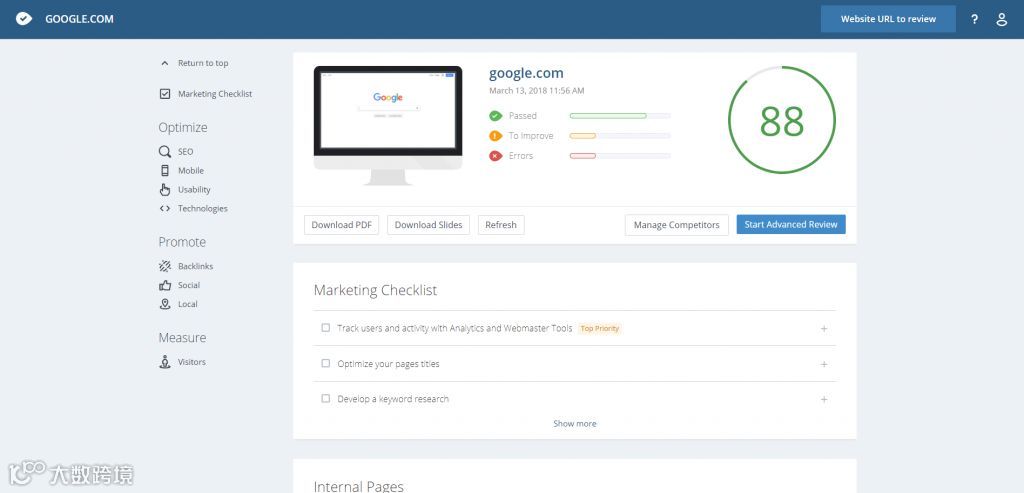Click the red Errors cross icon
Image resolution: width=1024 pixels, height=493 pixels.
pyautogui.click(x=496, y=156)
